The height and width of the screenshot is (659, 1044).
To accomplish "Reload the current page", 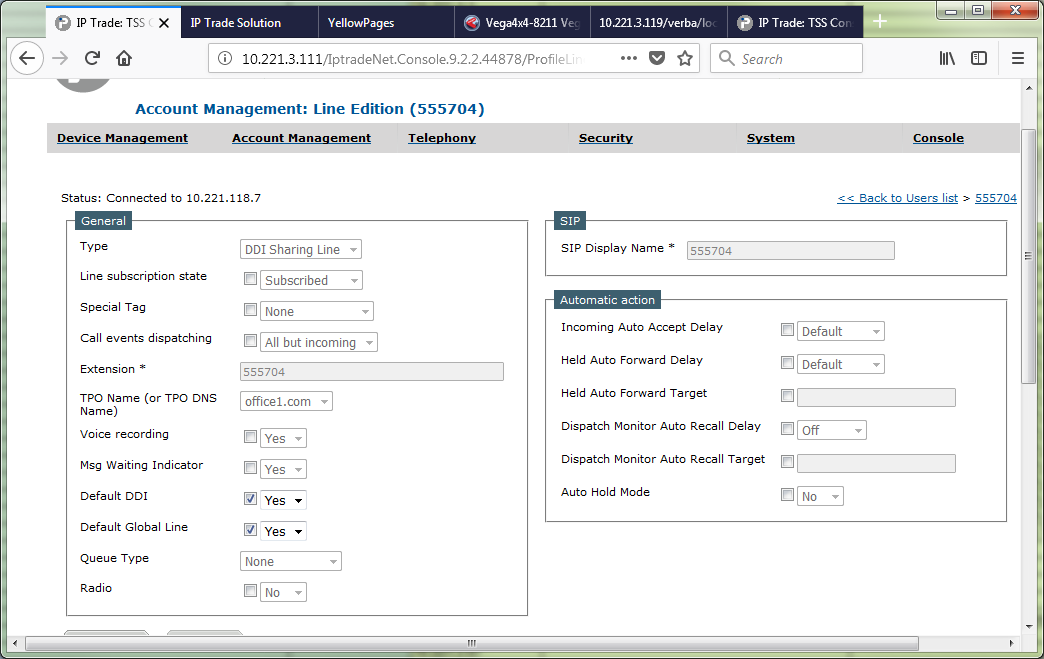I will (92, 59).
